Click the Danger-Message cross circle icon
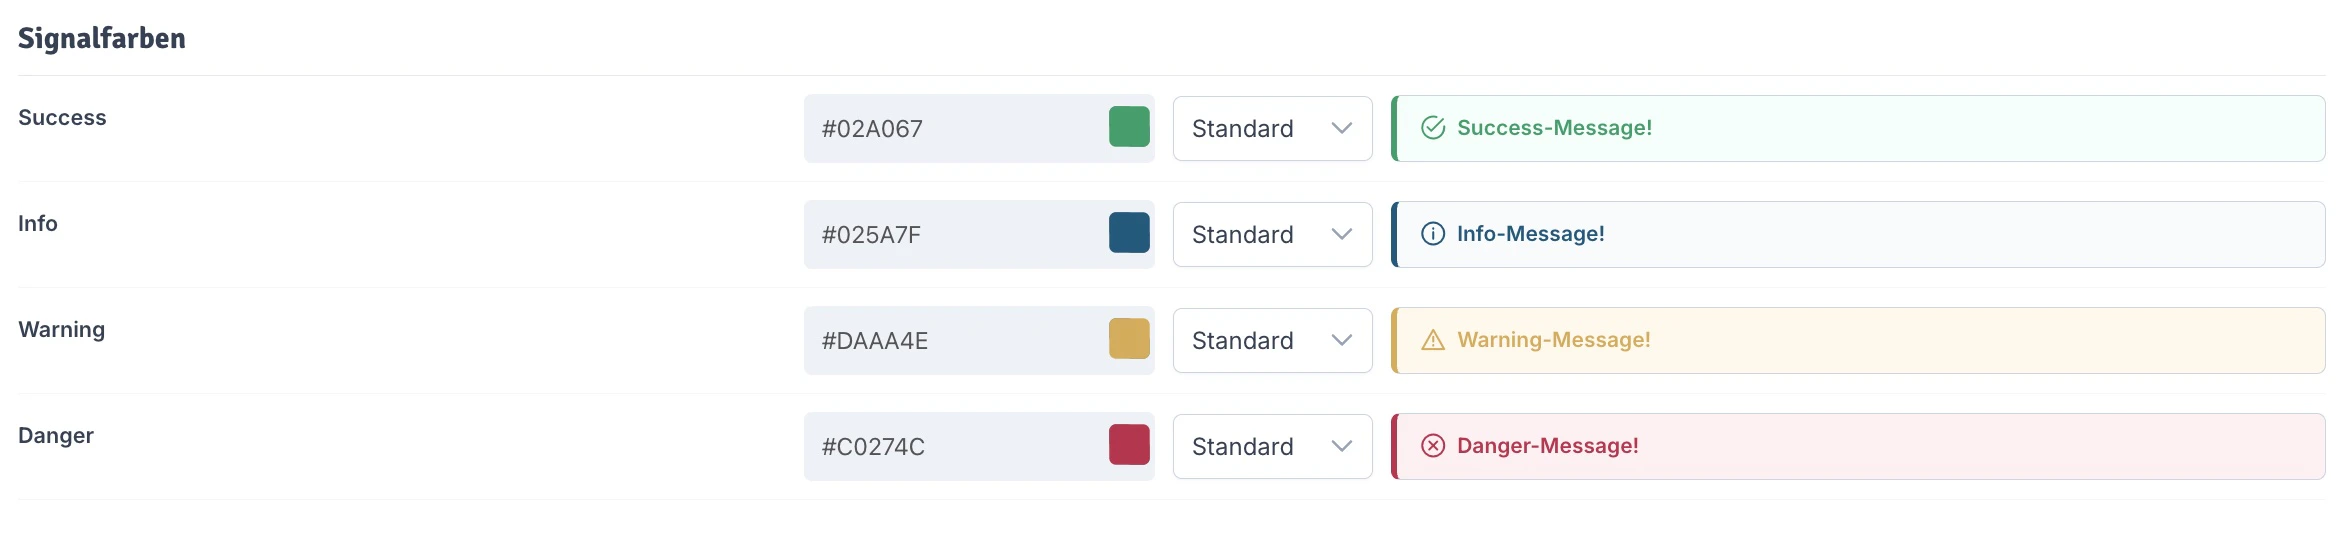2346x538 pixels. tap(1433, 446)
